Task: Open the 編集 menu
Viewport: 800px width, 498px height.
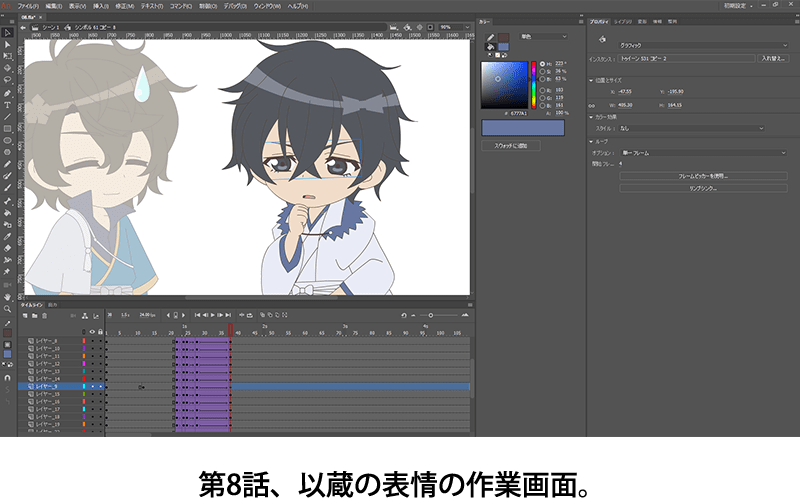Action: click(x=54, y=6)
